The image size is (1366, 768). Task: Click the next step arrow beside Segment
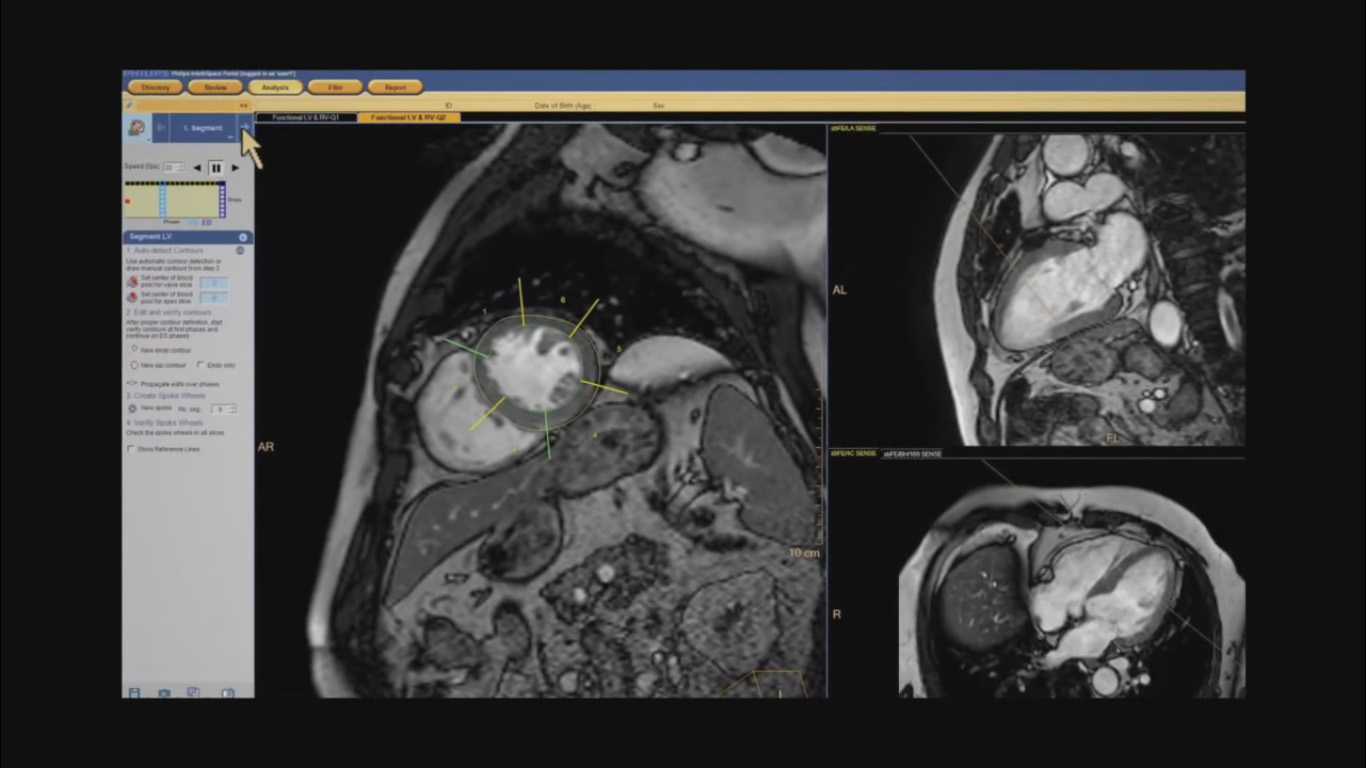click(245, 127)
